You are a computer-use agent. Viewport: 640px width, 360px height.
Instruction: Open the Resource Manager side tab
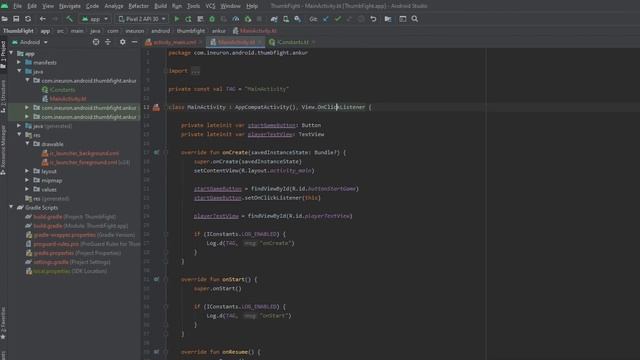pyautogui.click(x=3, y=150)
